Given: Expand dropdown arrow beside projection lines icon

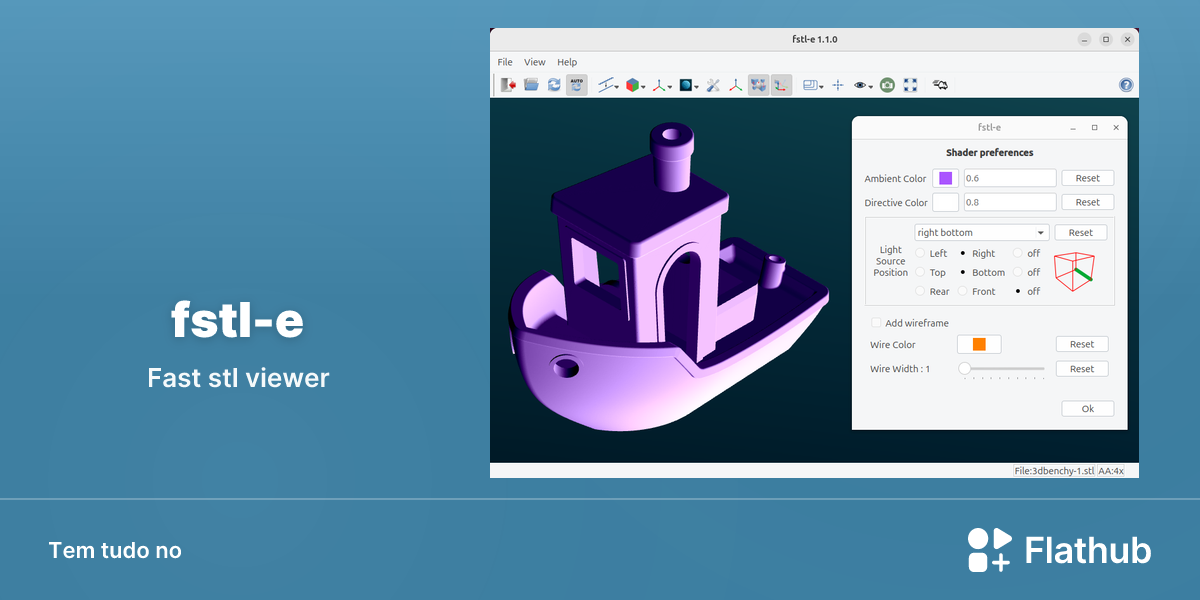Looking at the screenshot, I should tap(617, 87).
